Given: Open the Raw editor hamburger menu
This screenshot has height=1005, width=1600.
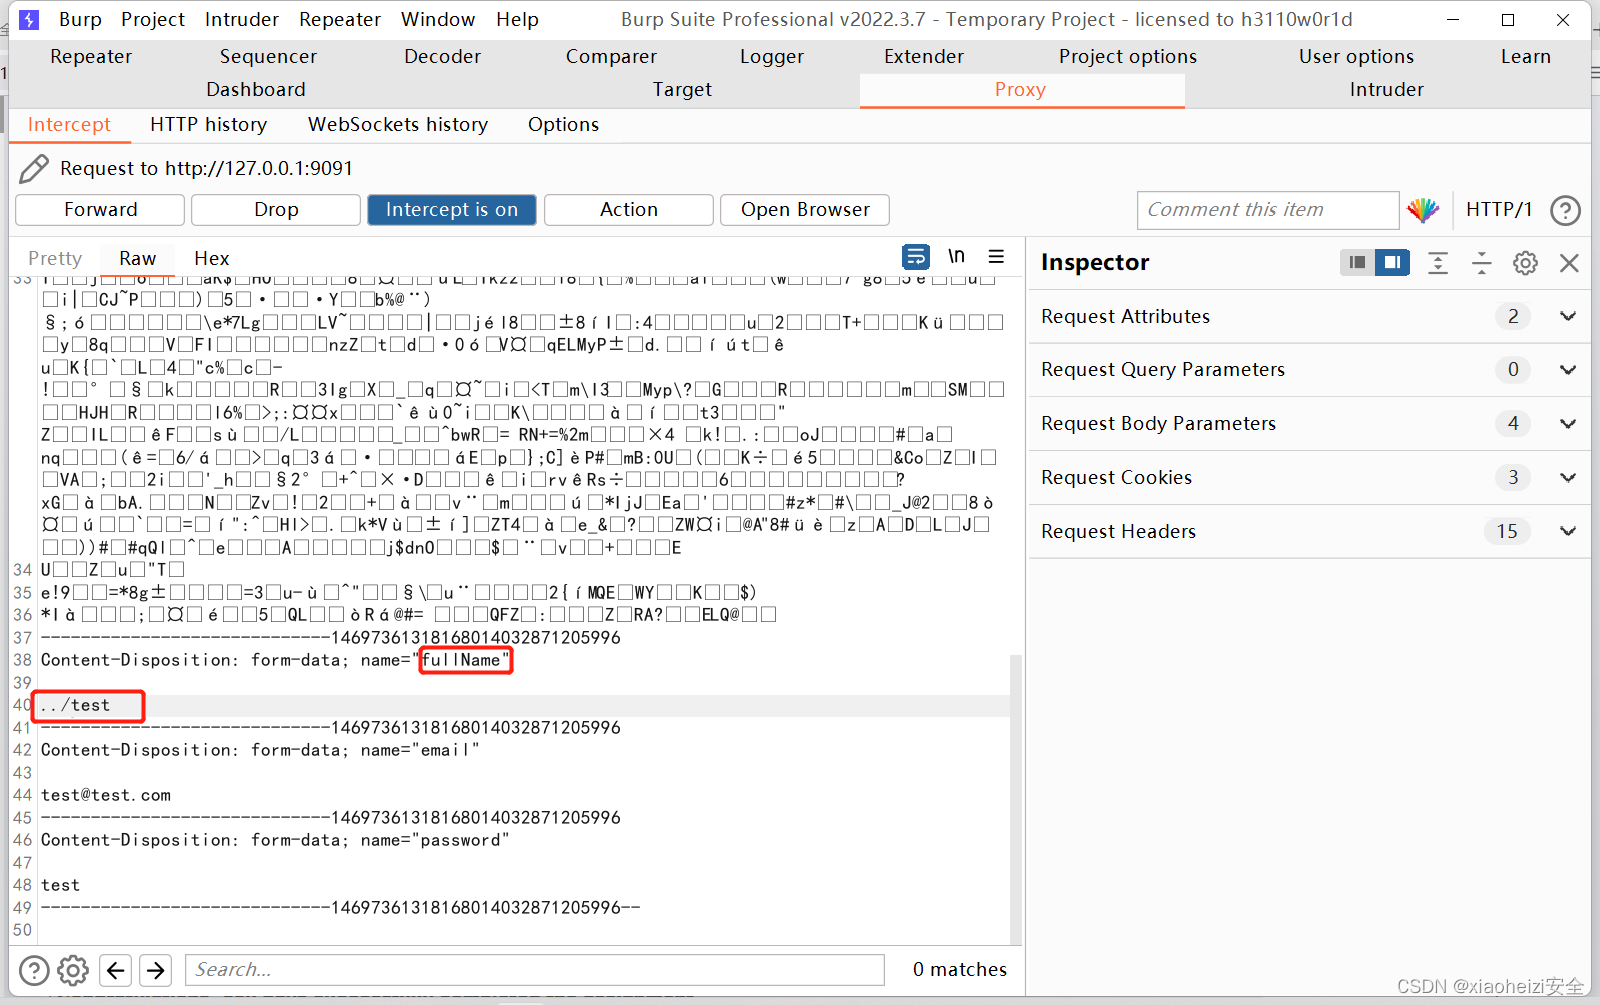Looking at the screenshot, I should click(996, 257).
